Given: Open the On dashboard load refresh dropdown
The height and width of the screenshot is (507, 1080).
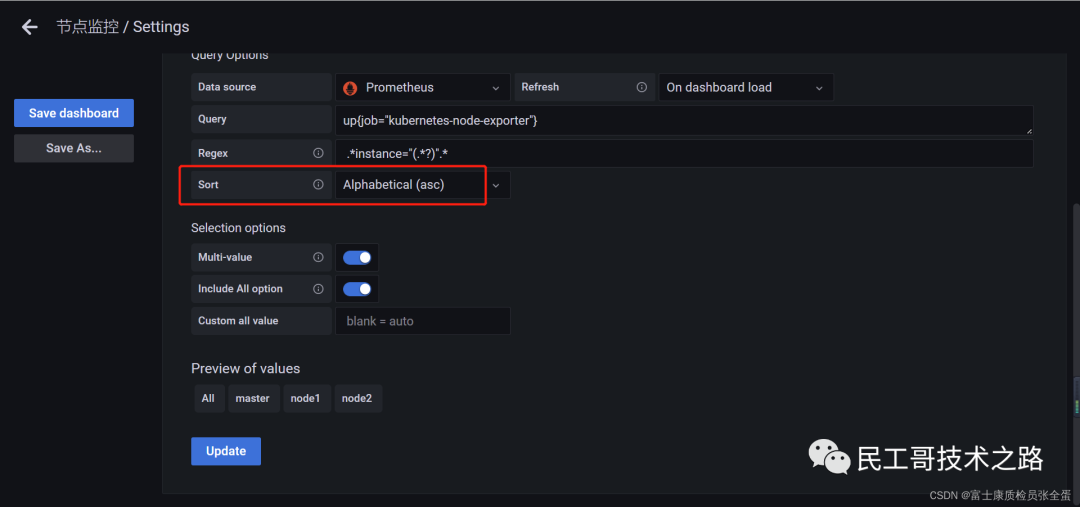Looking at the screenshot, I should (x=746, y=87).
